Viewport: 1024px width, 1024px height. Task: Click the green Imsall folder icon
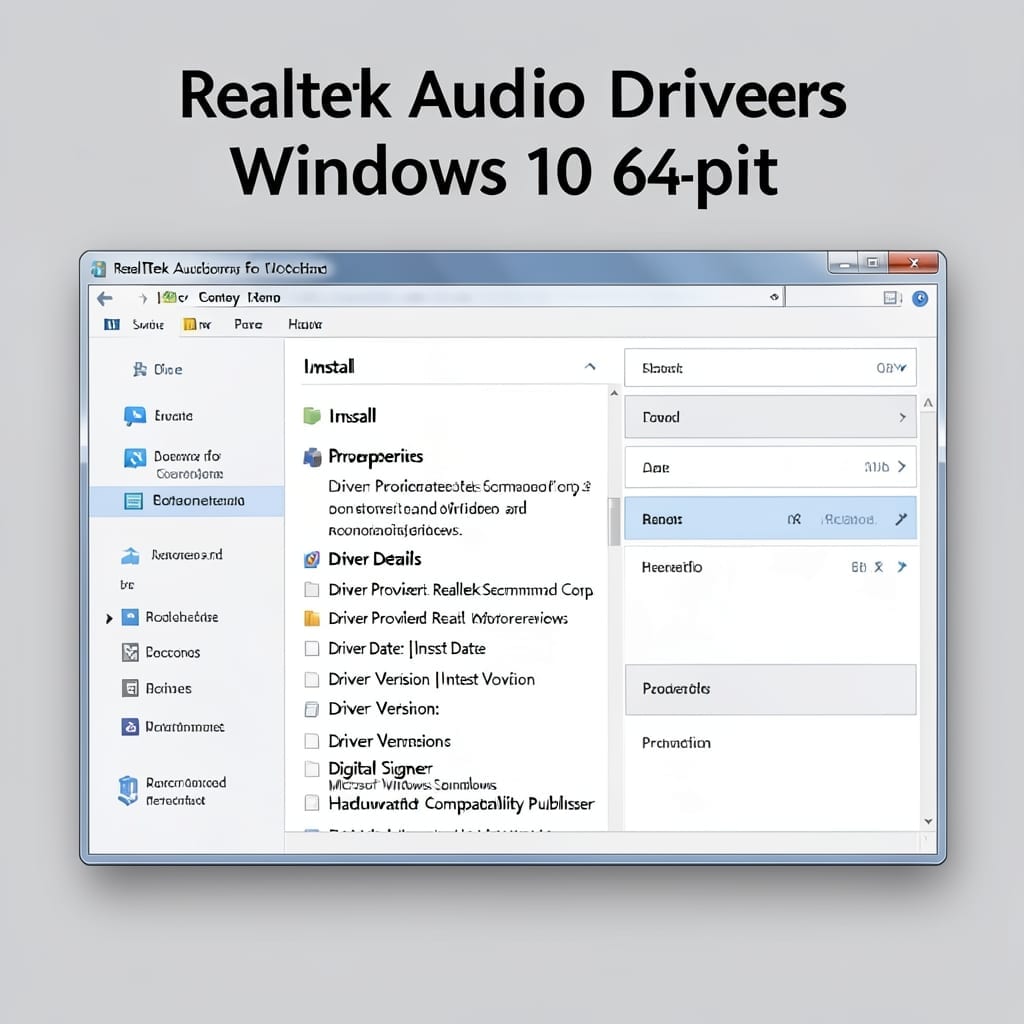click(x=312, y=416)
